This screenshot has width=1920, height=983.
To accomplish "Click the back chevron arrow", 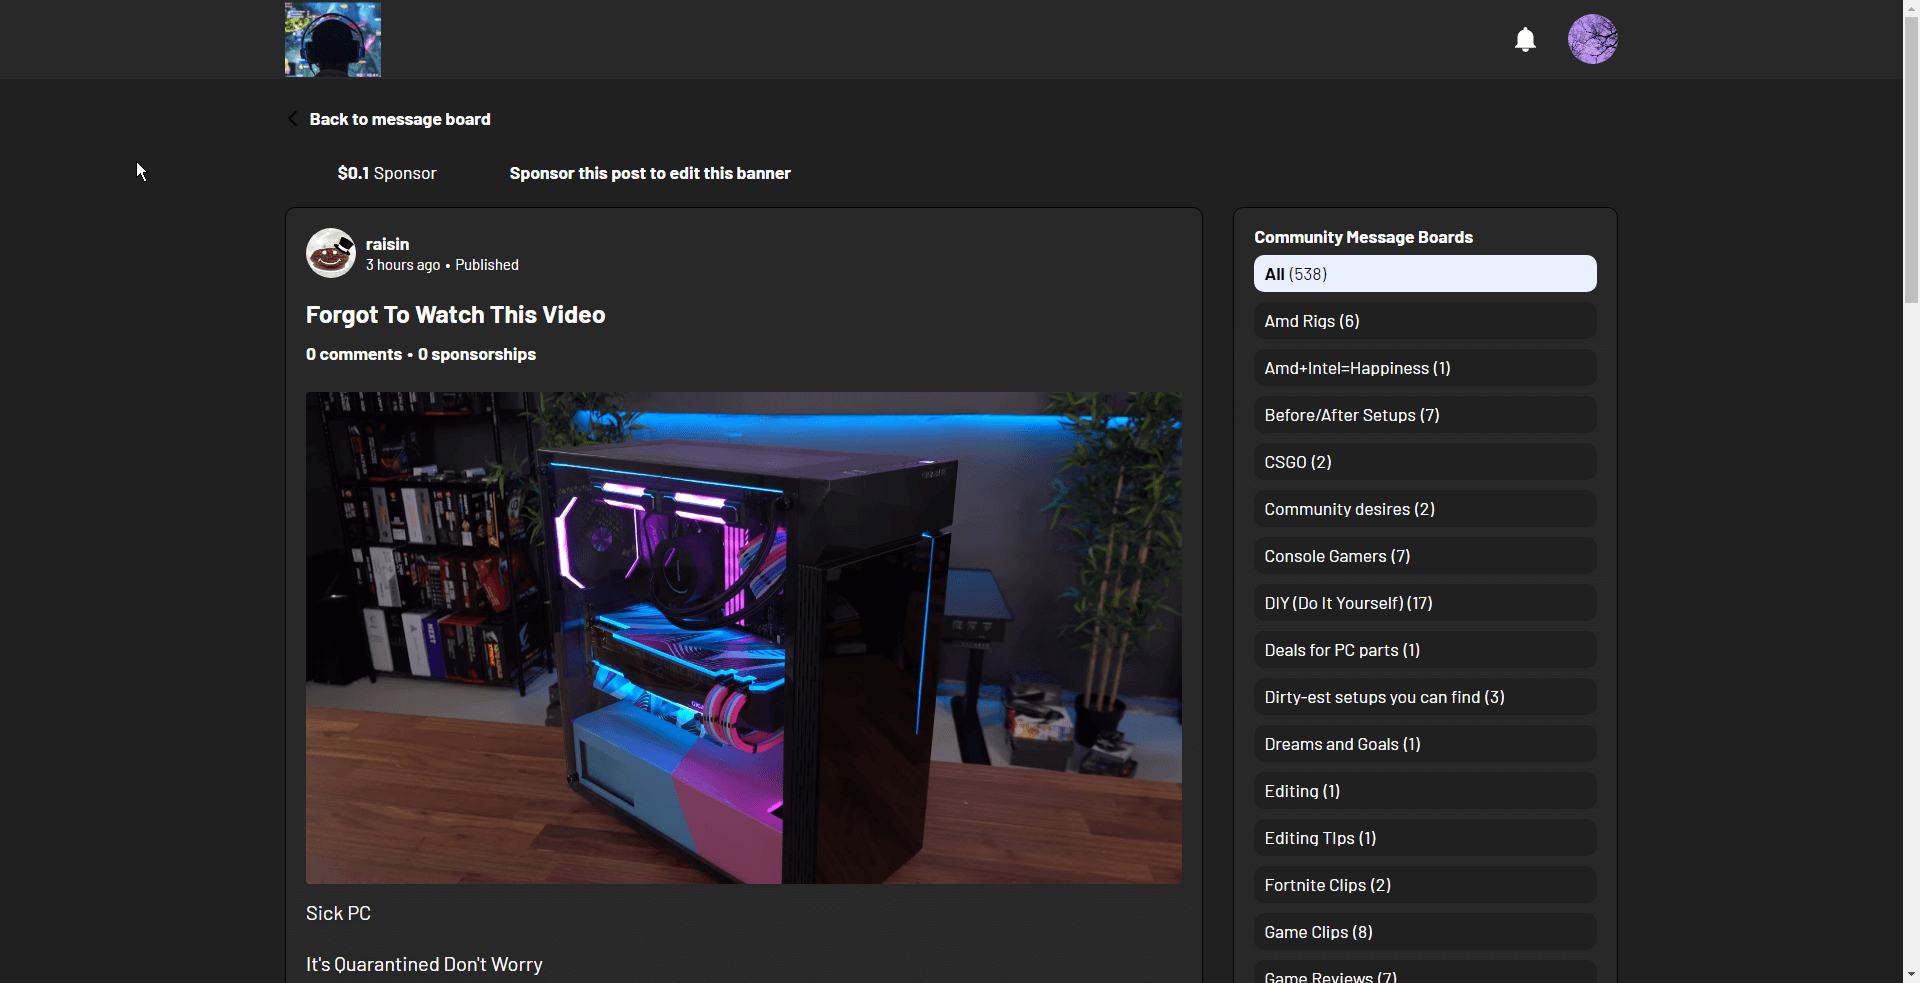I will click(291, 118).
